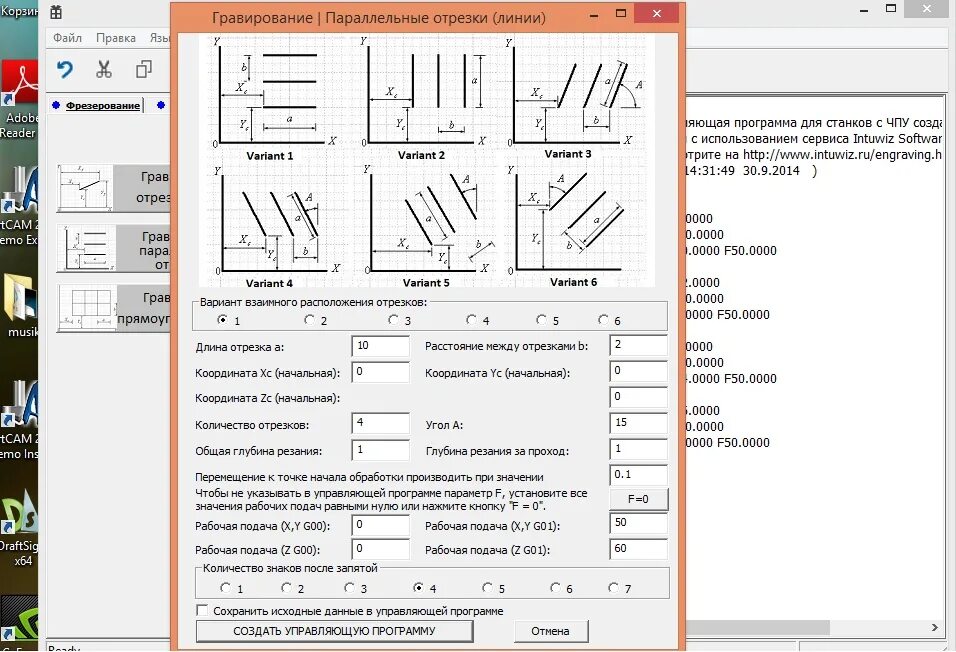Choose segment arrangement variant 5 radio

point(541,320)
